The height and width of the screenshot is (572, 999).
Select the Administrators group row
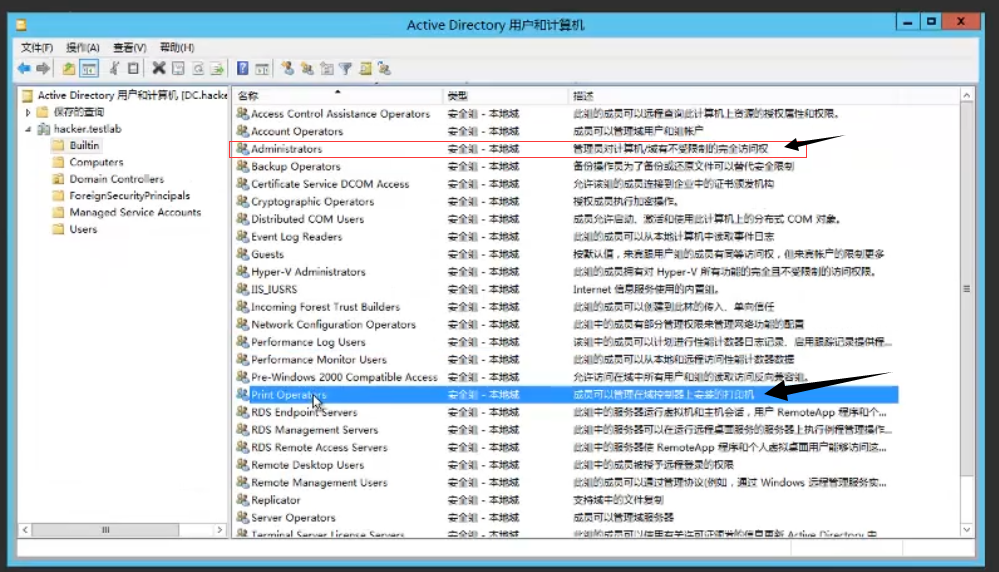(286, 148)
